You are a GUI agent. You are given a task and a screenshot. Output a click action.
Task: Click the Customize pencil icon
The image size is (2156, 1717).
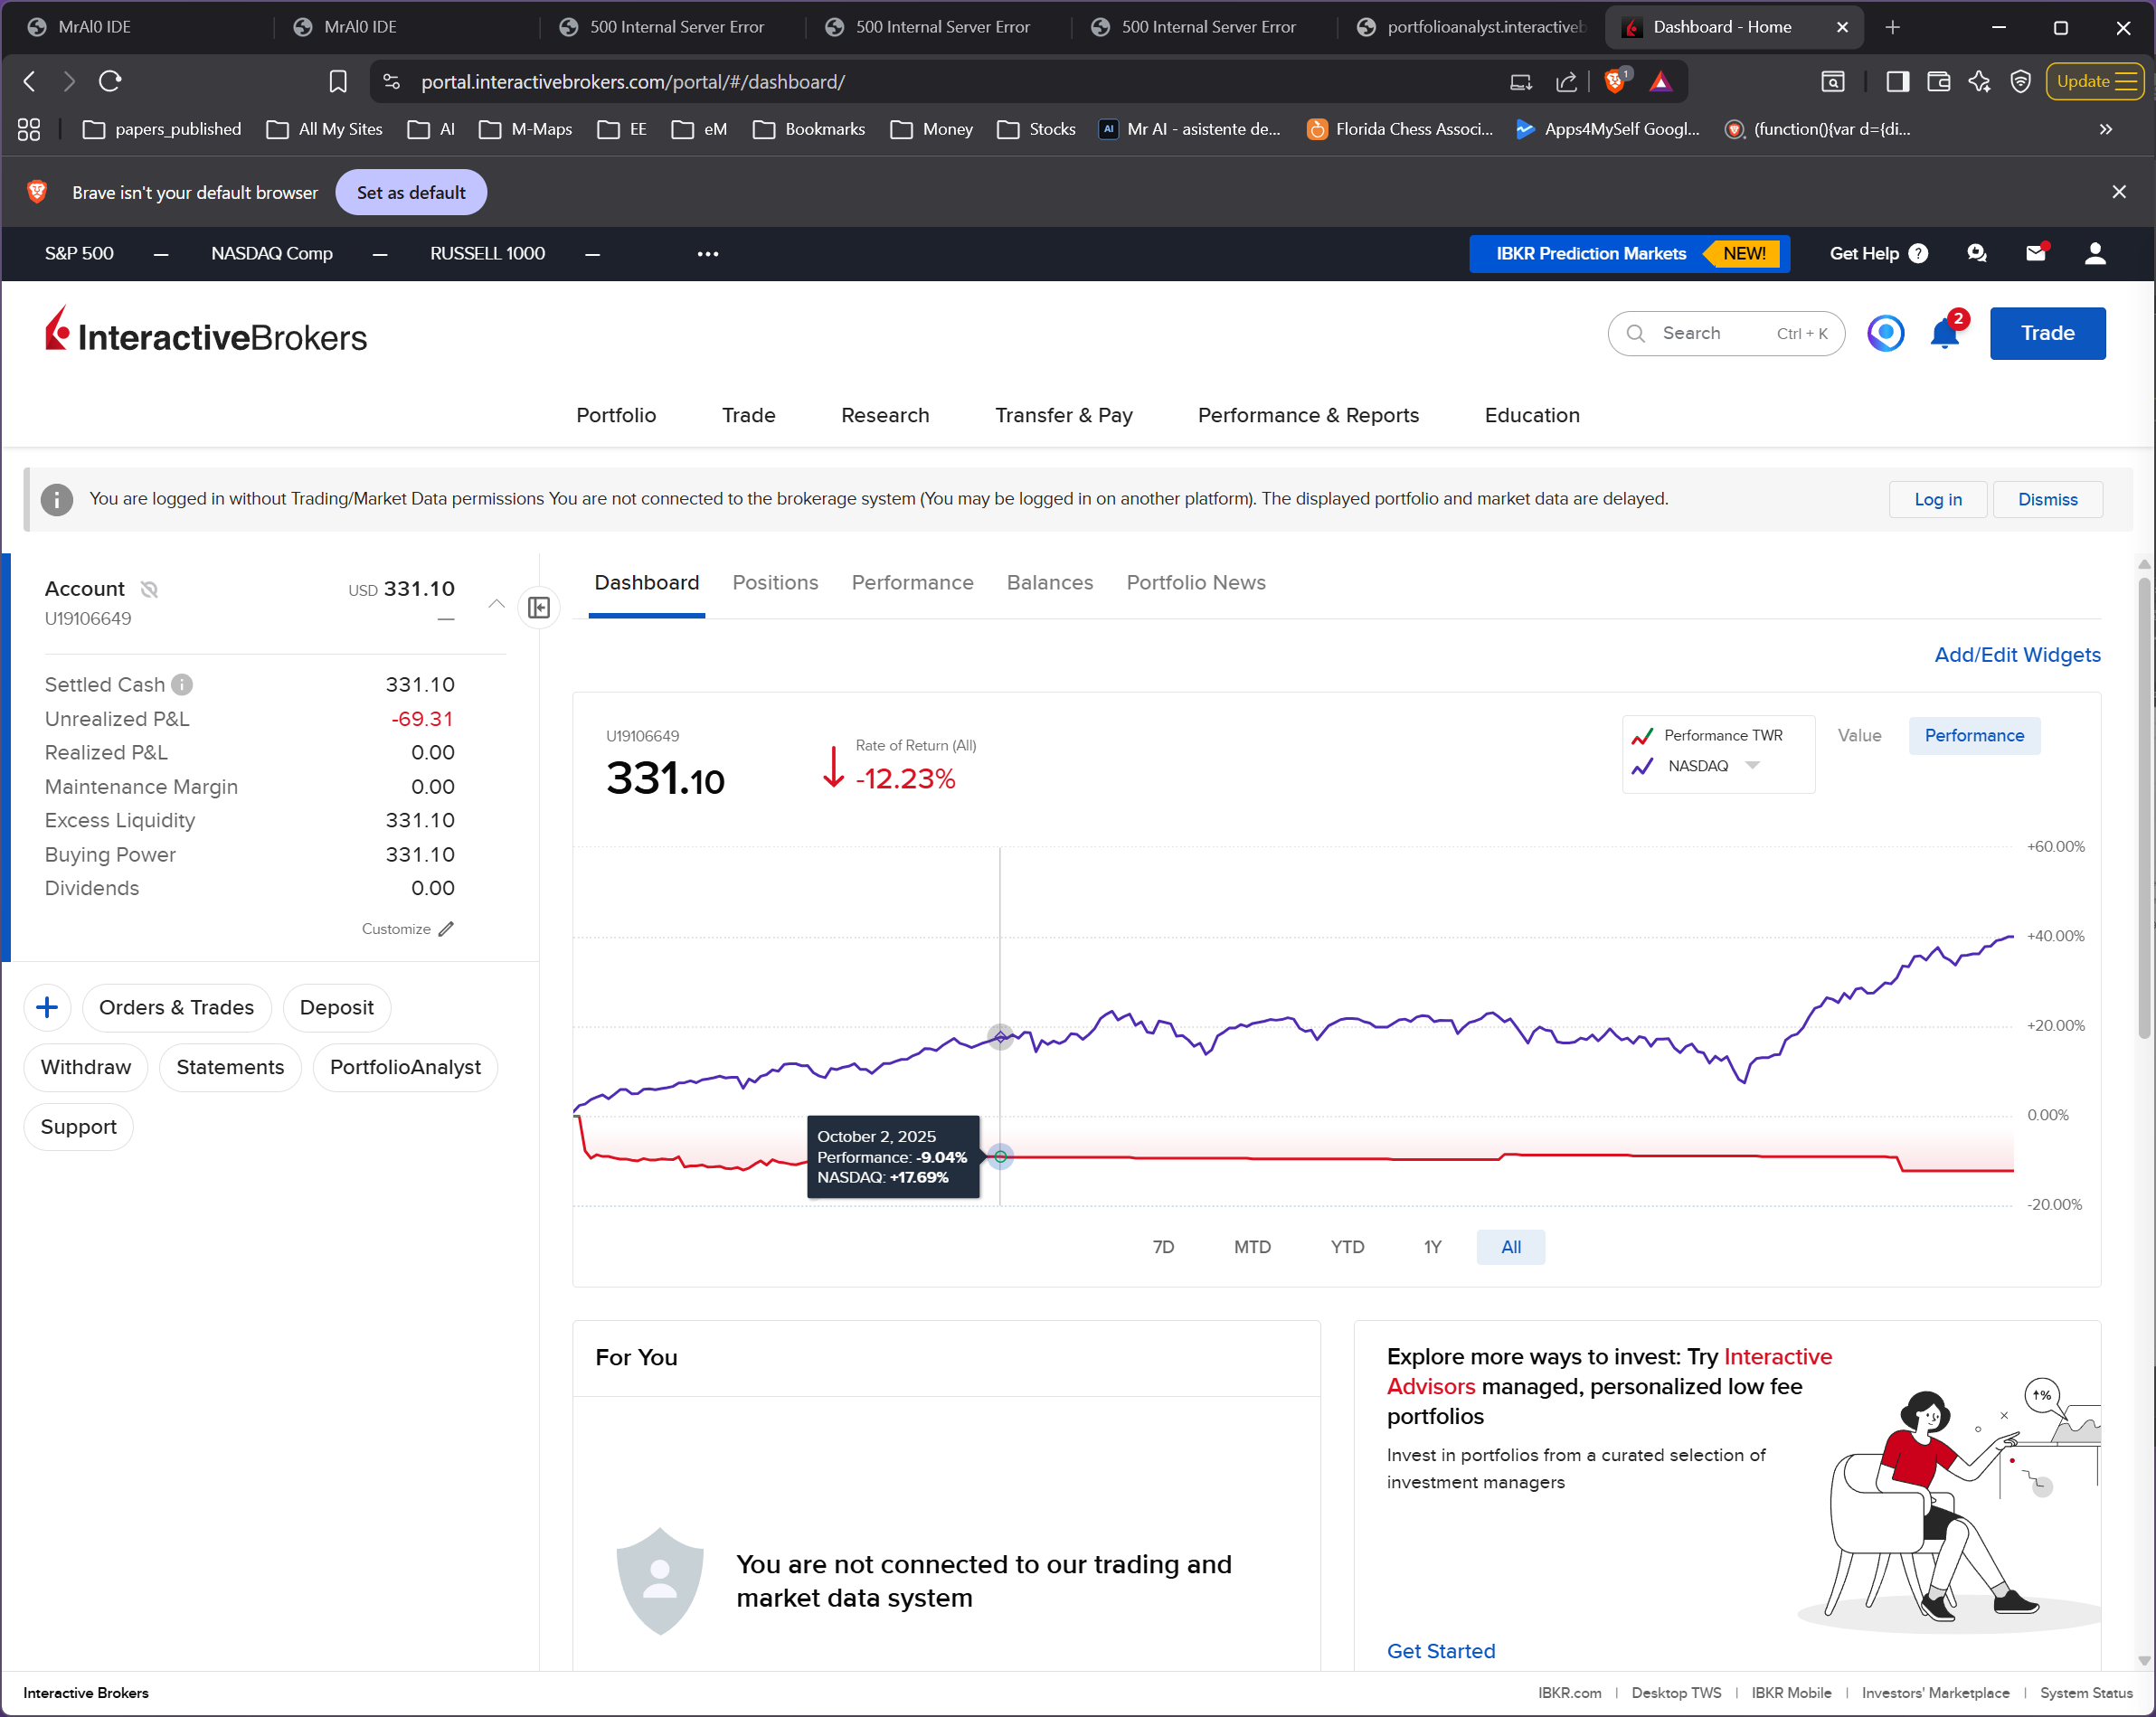pyautogui.click(x=446, y=929)
